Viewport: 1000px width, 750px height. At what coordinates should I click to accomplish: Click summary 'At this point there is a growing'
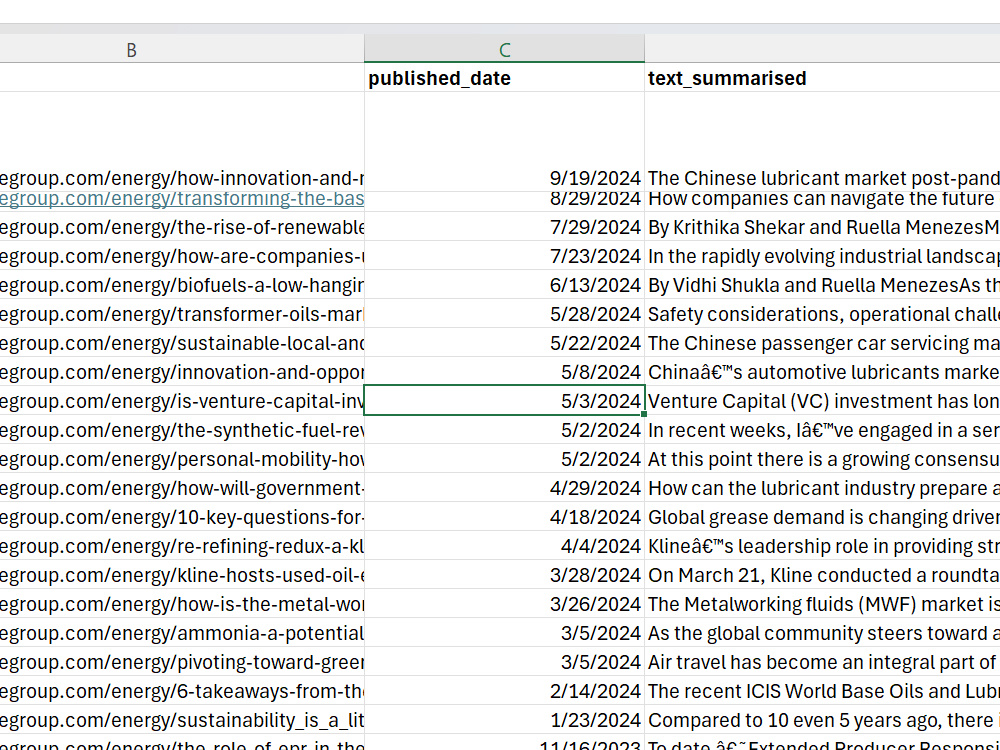(x=822, y=459)
